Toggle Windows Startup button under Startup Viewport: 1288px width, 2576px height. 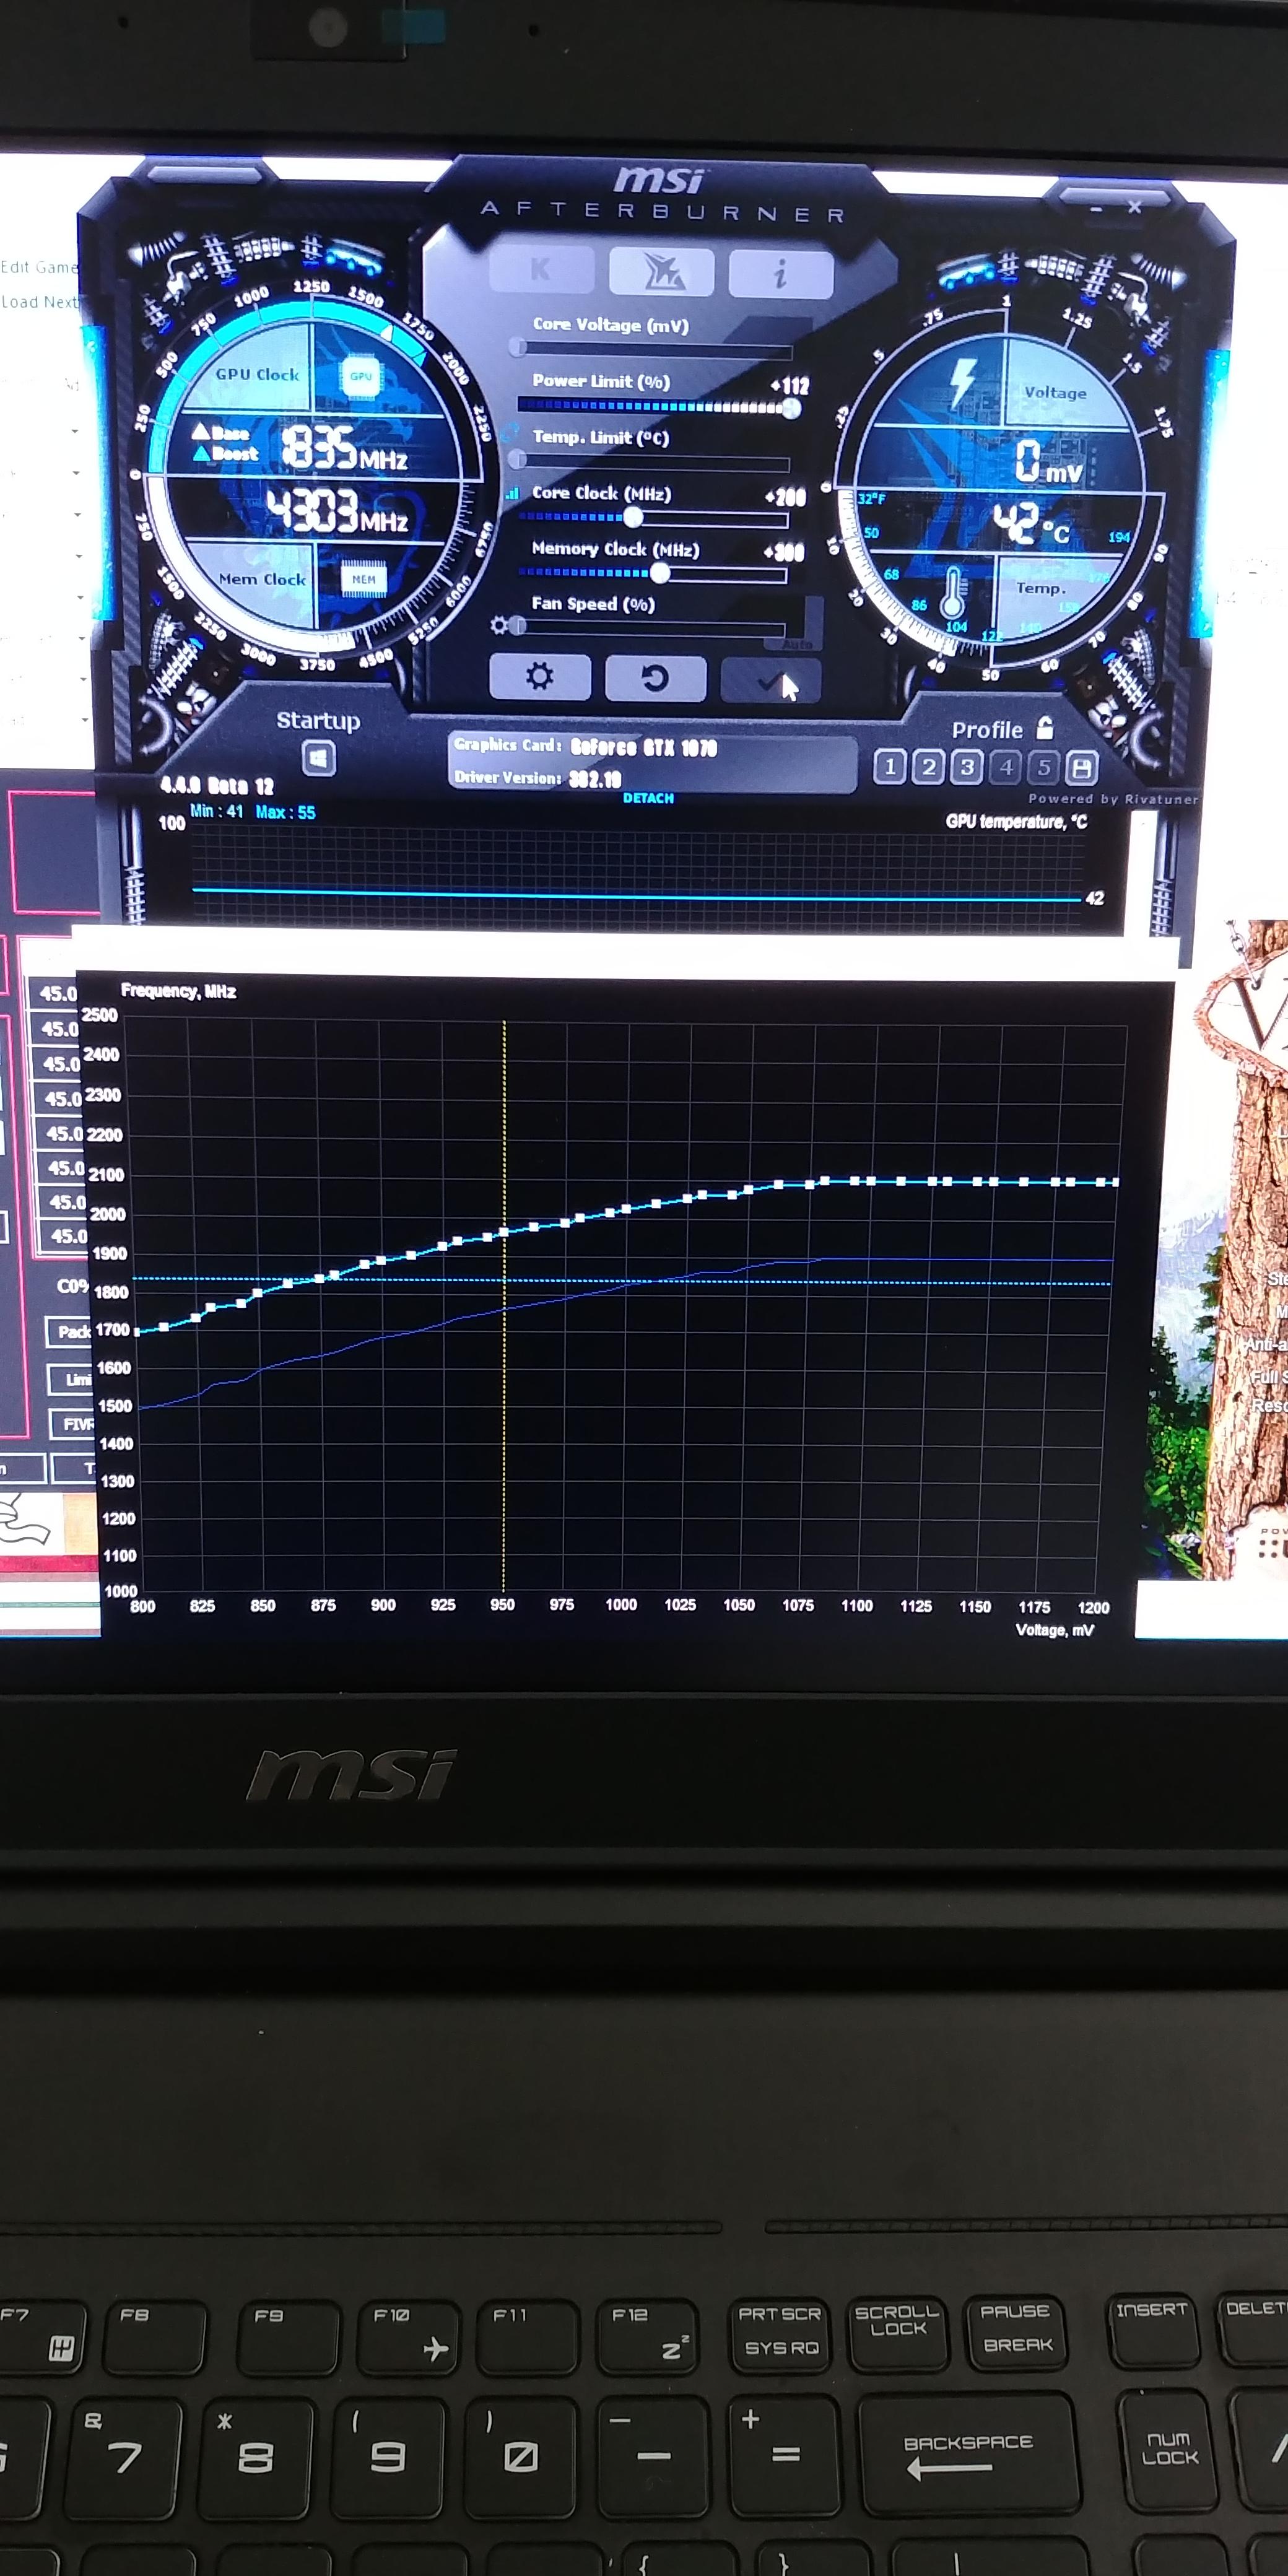click(x=319, y=758)
